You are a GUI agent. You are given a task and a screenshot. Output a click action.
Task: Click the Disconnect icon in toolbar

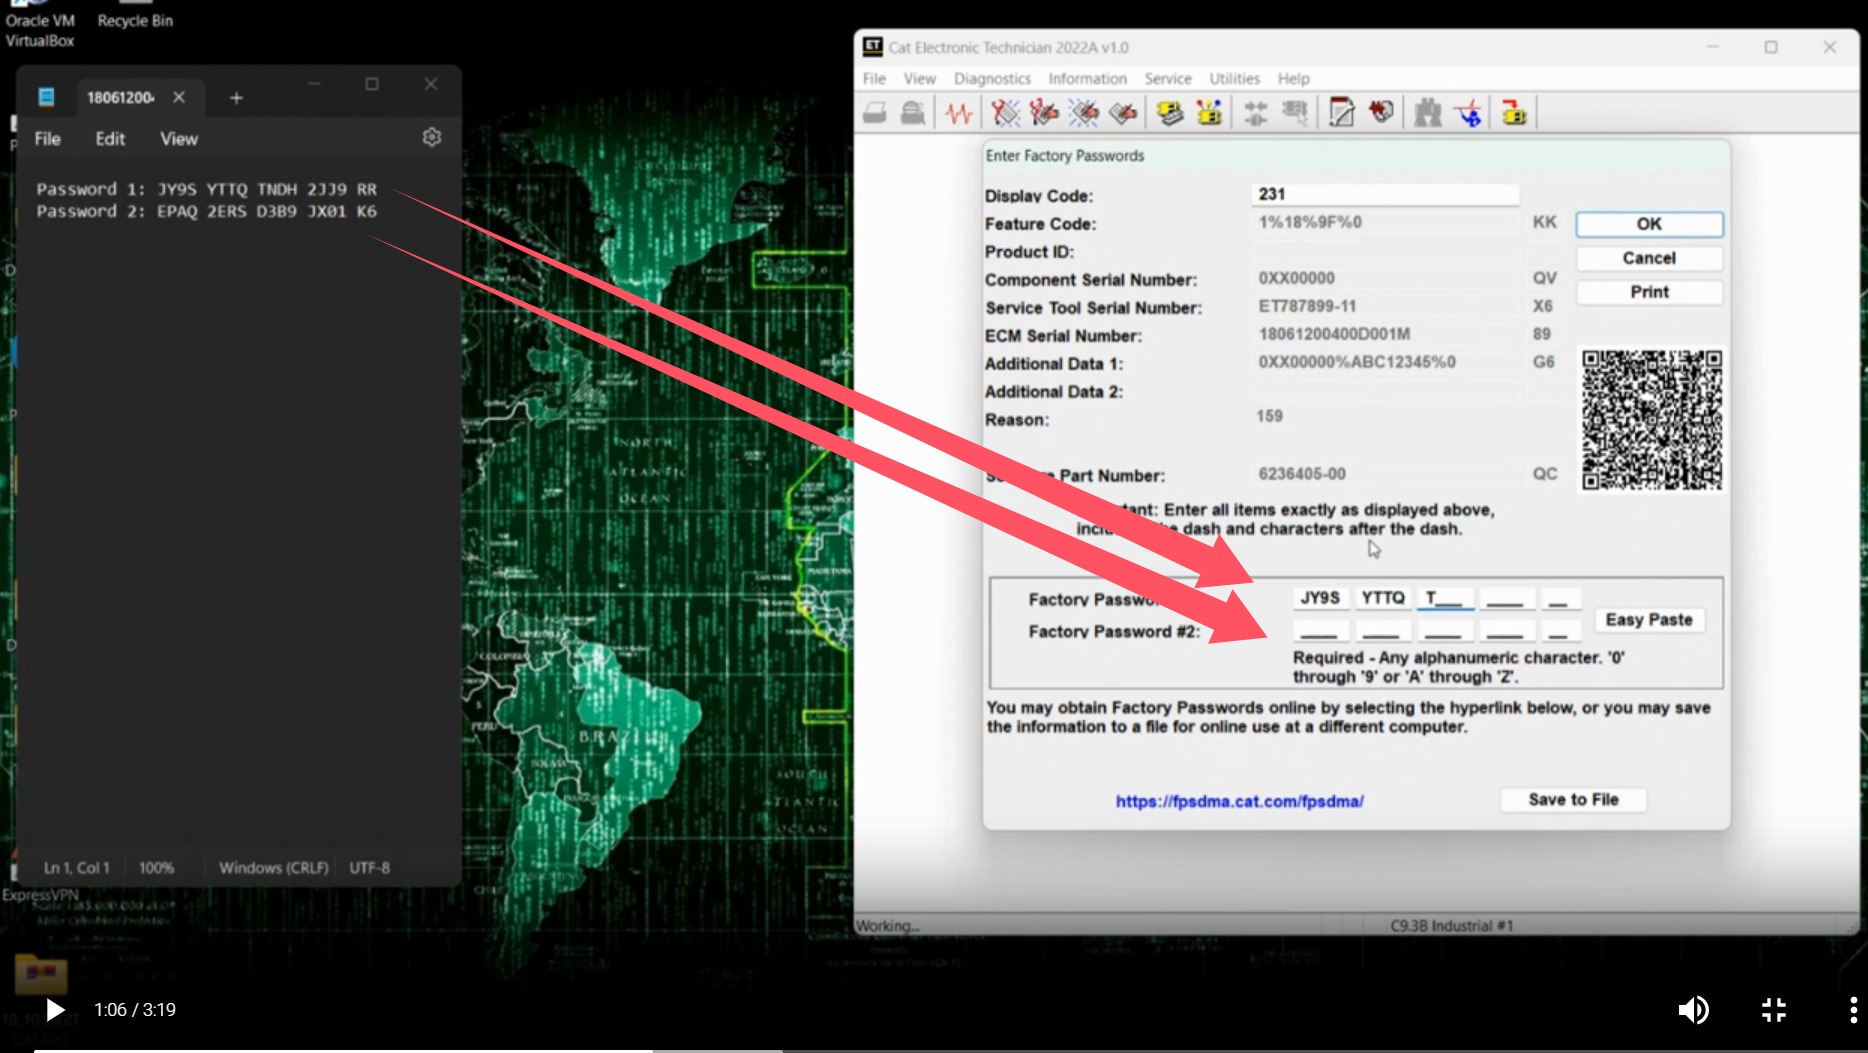pyautogui.click(x=1295, y=113)
